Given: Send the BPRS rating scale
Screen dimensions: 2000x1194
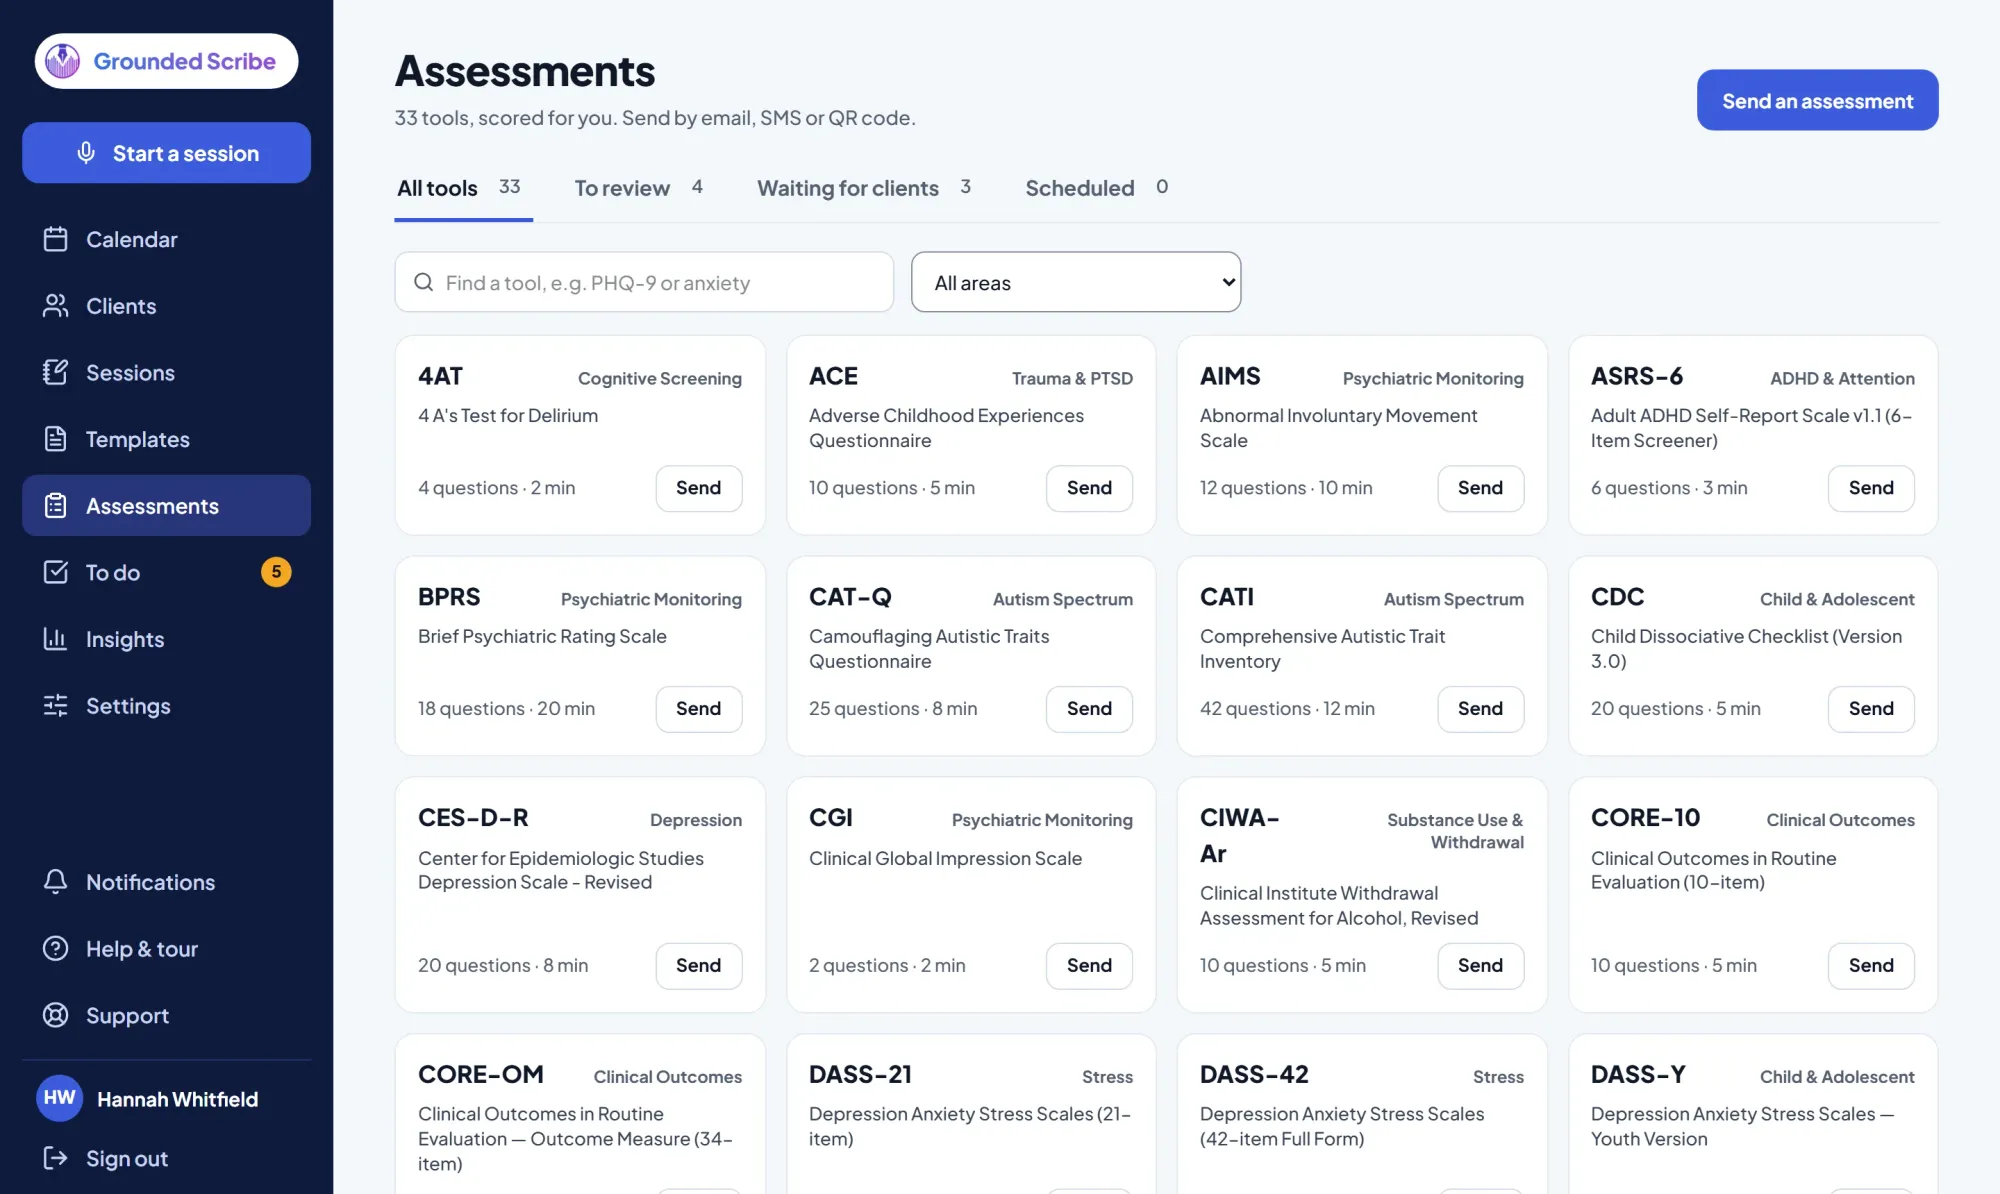Looking at the screenshot, I should coord(698,709).
